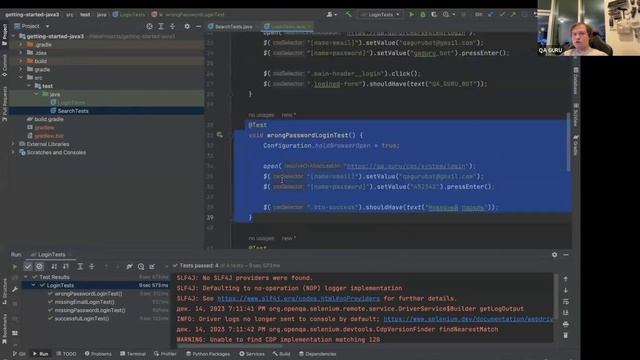Select successfulLoginTest() in test results
The width and height of the screenshot is (640, 360).
pyautogui.click(x=82, y=318)
